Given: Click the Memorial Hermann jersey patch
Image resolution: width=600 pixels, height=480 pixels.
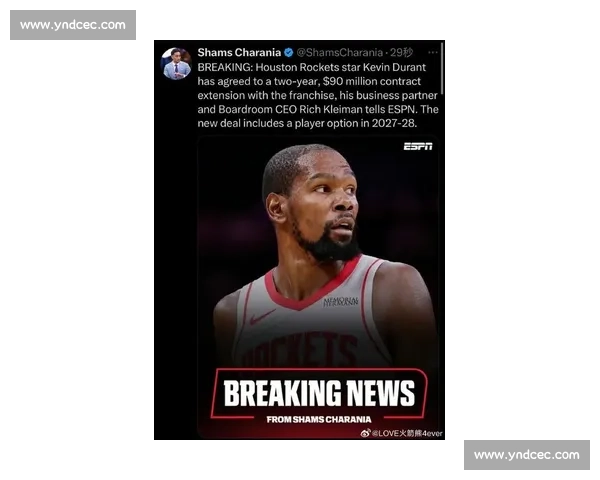Looking at the screenshot, I should tap(340, 300).
